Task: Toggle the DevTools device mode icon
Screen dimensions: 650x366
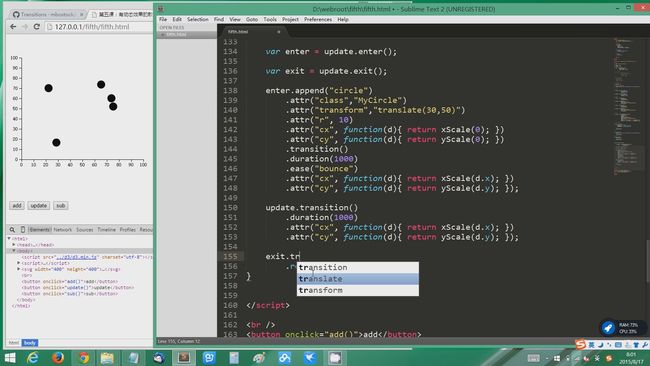Action: [x=23, y=229]
